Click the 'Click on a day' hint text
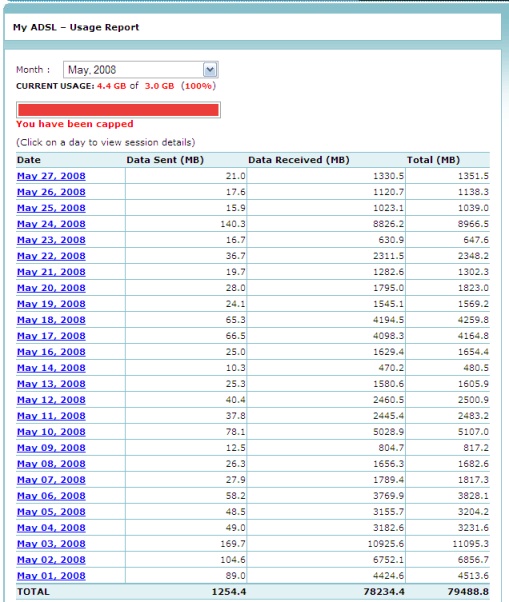 [x=106, y=142]
